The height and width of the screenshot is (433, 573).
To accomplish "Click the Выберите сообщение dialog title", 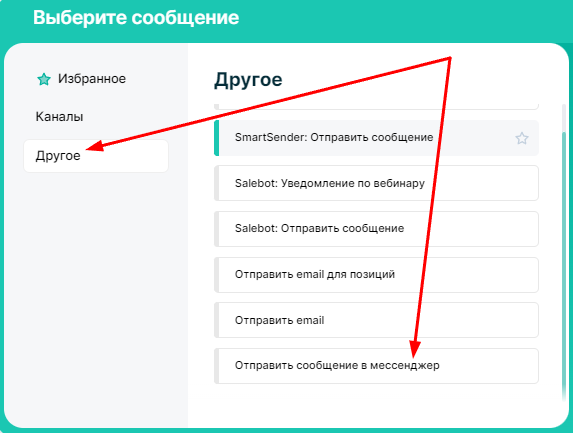I will (x=136, y=17).
